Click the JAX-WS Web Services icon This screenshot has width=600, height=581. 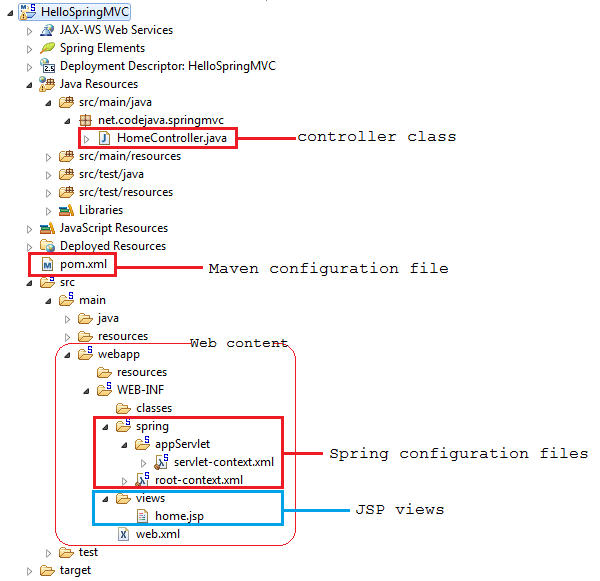tap(47, 30)
